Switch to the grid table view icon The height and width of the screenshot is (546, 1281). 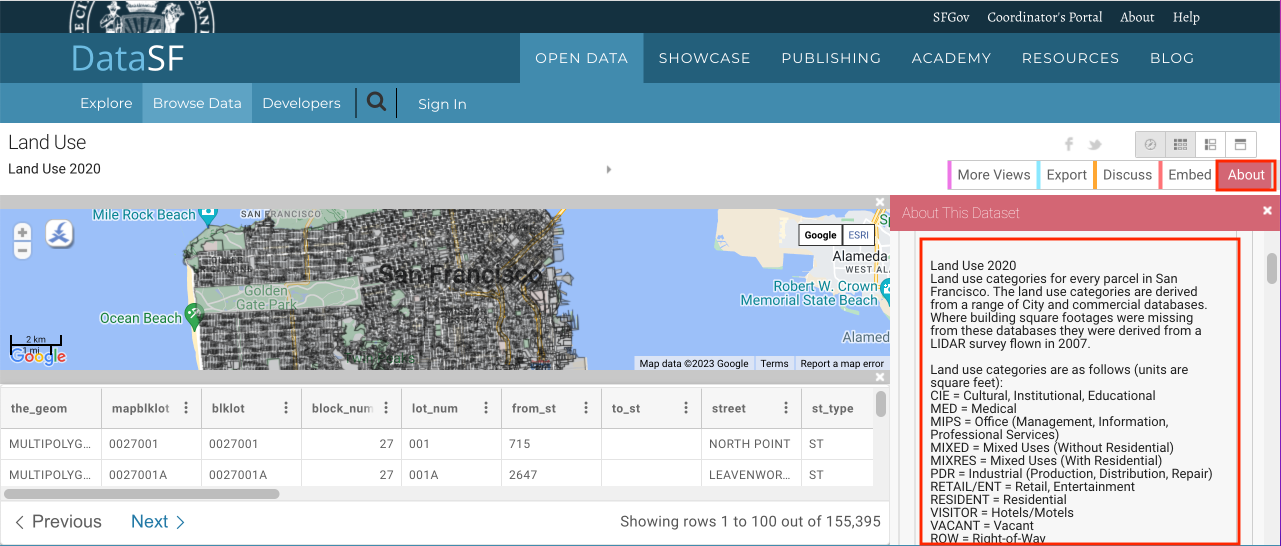click(1180, 145)
